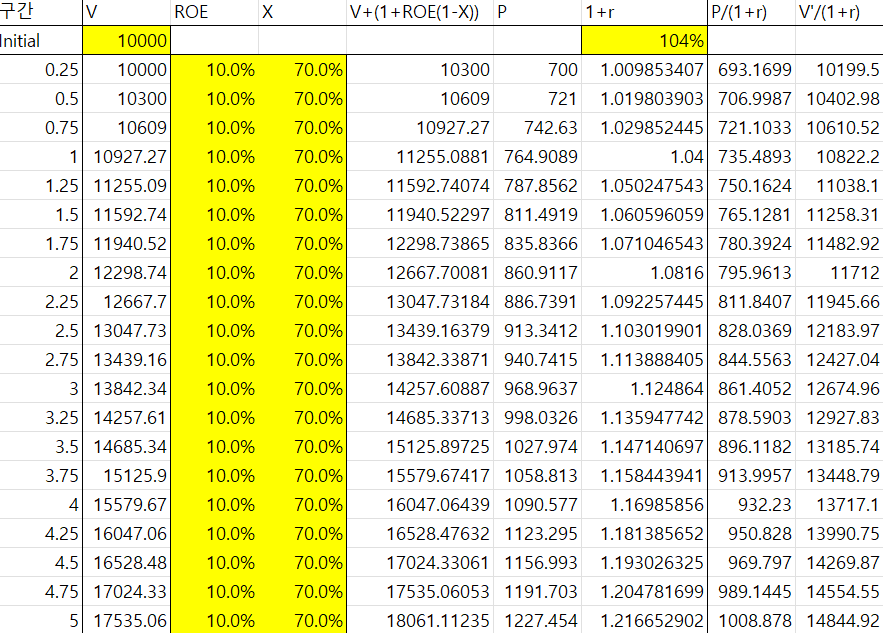Select the V+(1+ROE(1-X)) header cell
This screenshot has width=883, height=633.
[419, 12]
